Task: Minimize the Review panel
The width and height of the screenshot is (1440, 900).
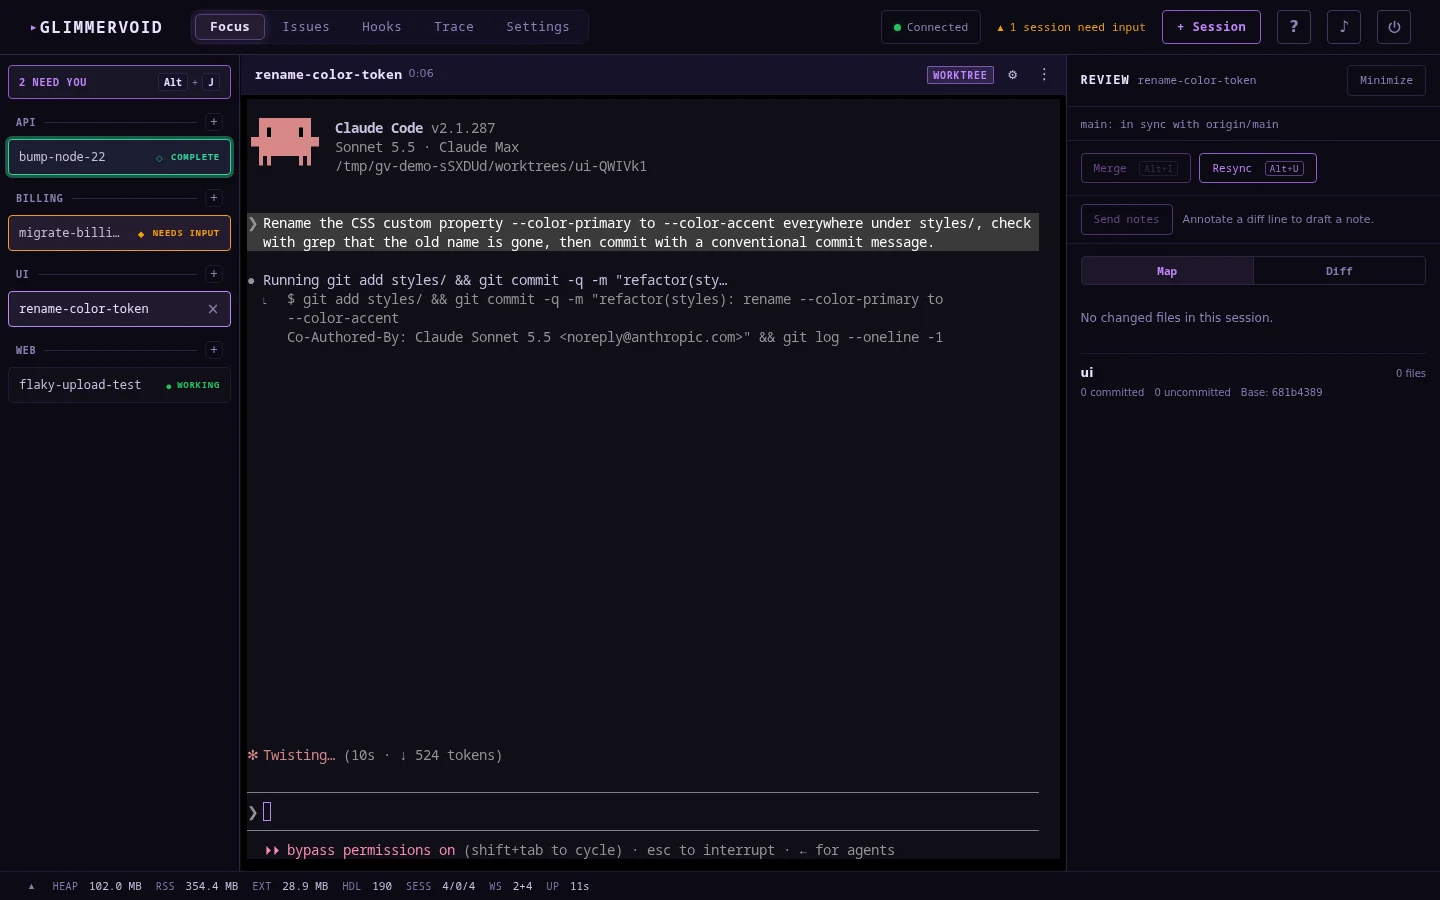Action: click(1386, 80)
